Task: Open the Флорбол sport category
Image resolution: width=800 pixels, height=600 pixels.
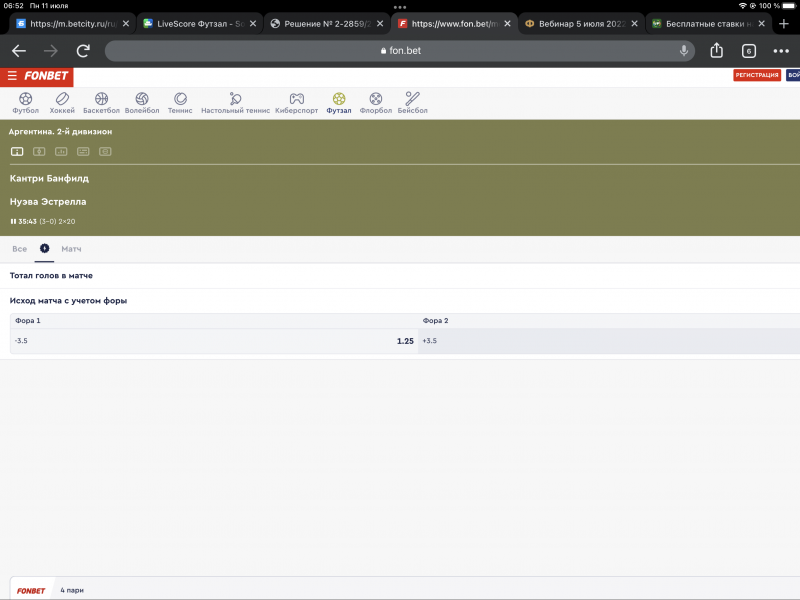Action: [375, 102]
